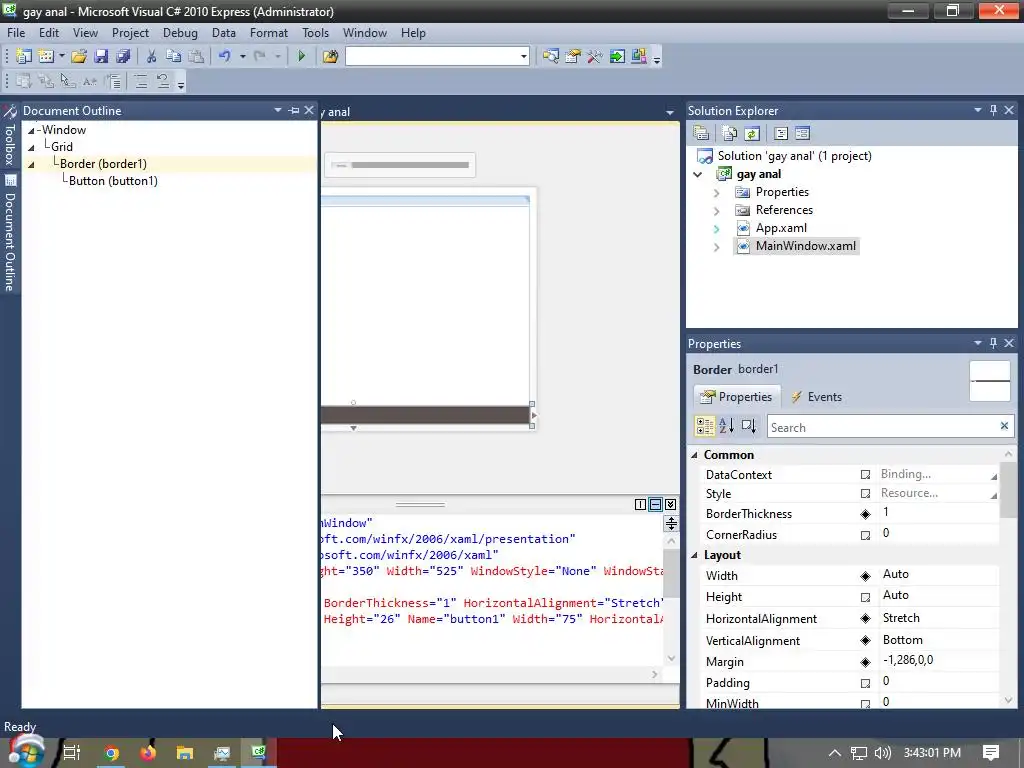This screenshot has width=1024, height=768.
Task: Click the Copy toolbar icon
Action: [x=173, y=57]
